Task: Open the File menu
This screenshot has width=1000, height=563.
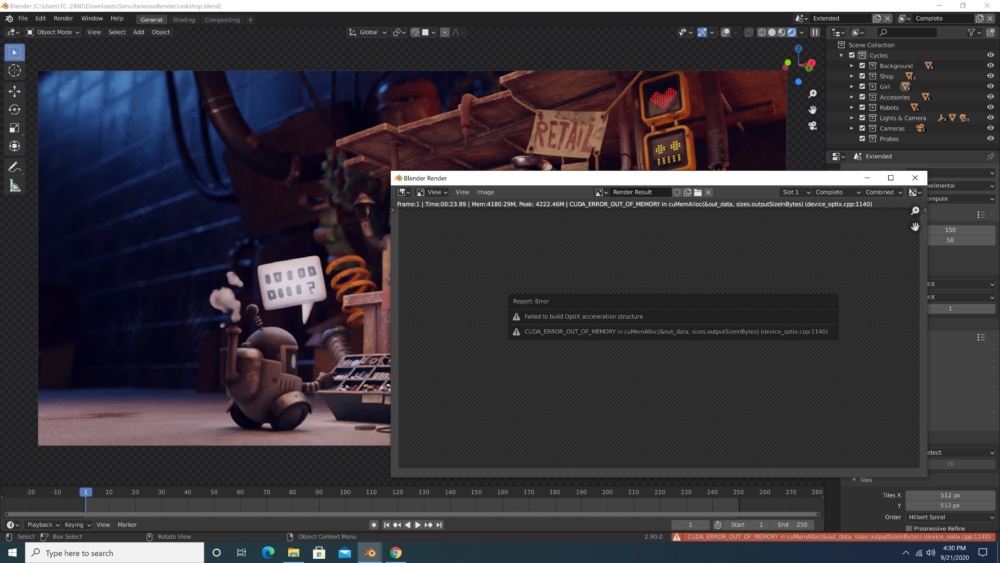Action: tap(23, 18)
